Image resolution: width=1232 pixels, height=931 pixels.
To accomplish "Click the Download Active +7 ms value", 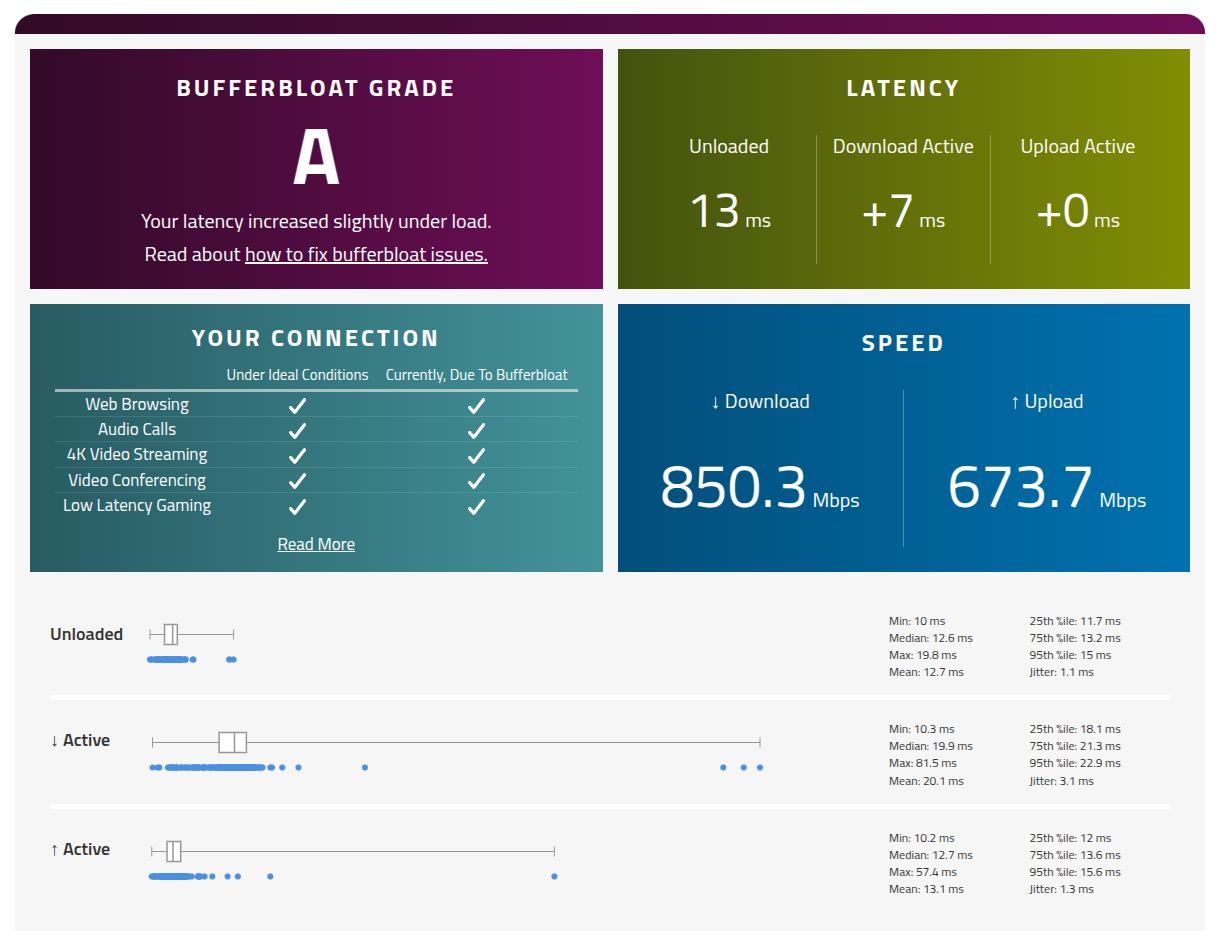I will 903,212.
